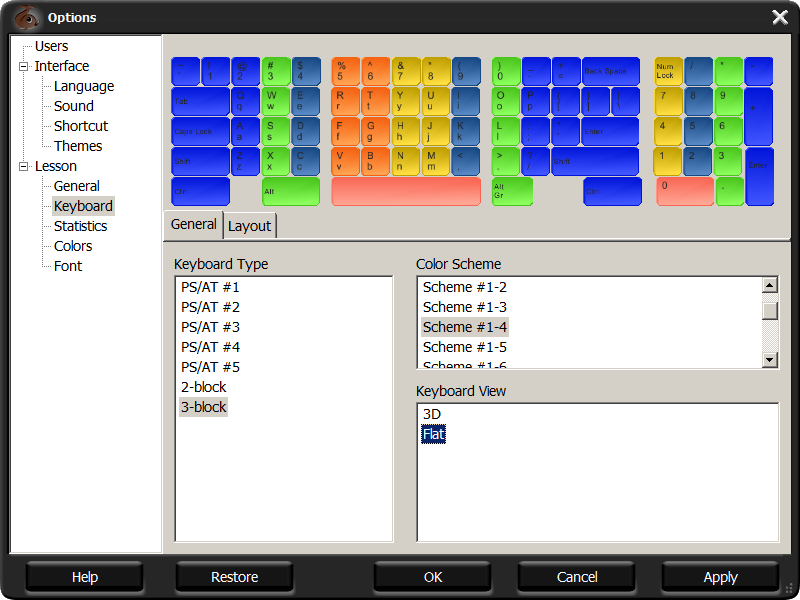Select the General tab above Keyboard Type

tap(193, 225)
